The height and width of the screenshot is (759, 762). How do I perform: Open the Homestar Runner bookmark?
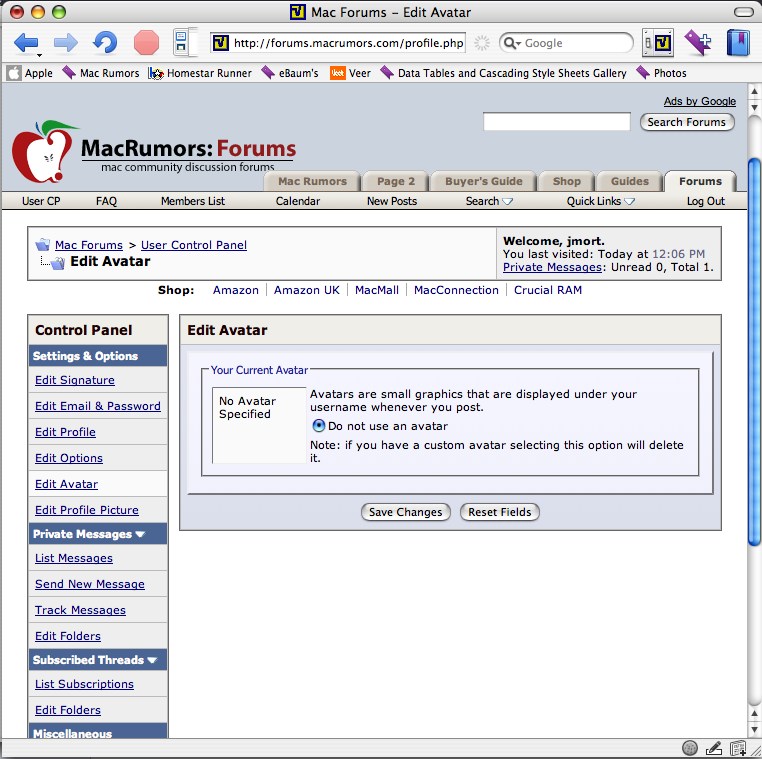pyautogui.click(x=200, y=73)
